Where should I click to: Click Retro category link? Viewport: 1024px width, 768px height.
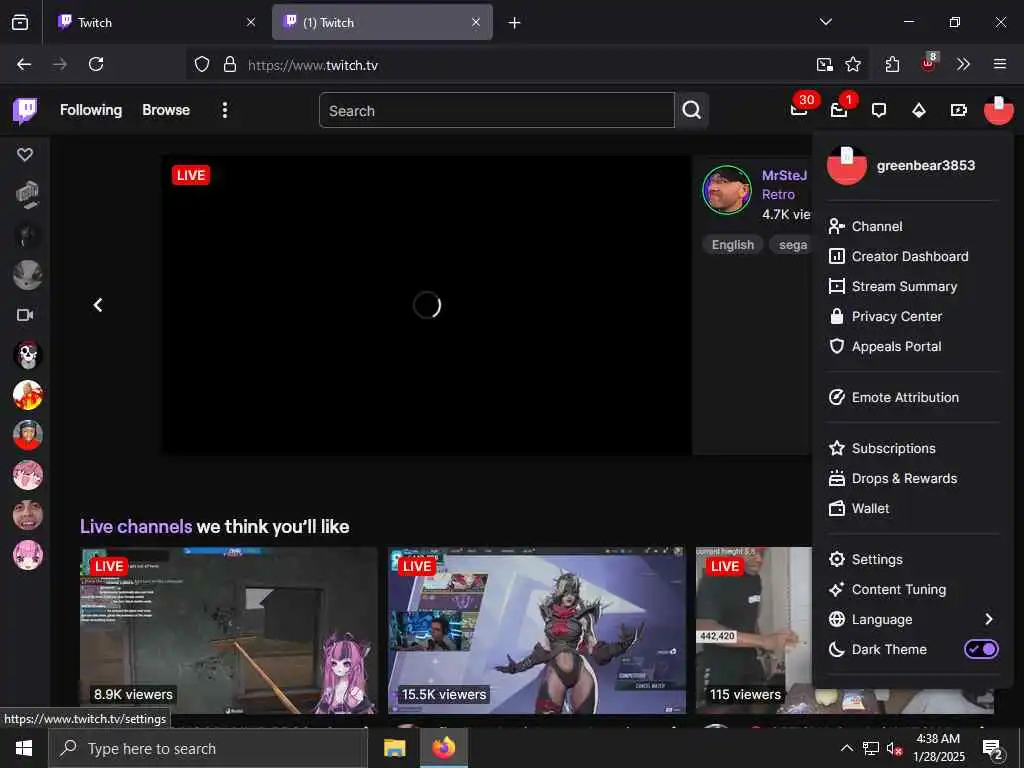point(778,195)
